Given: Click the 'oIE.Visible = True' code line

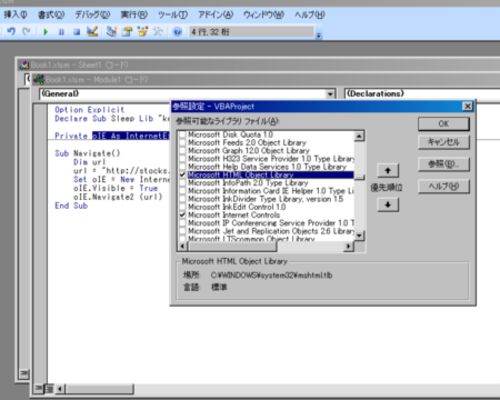Looking at the screenshot, I should coord(115,188).
